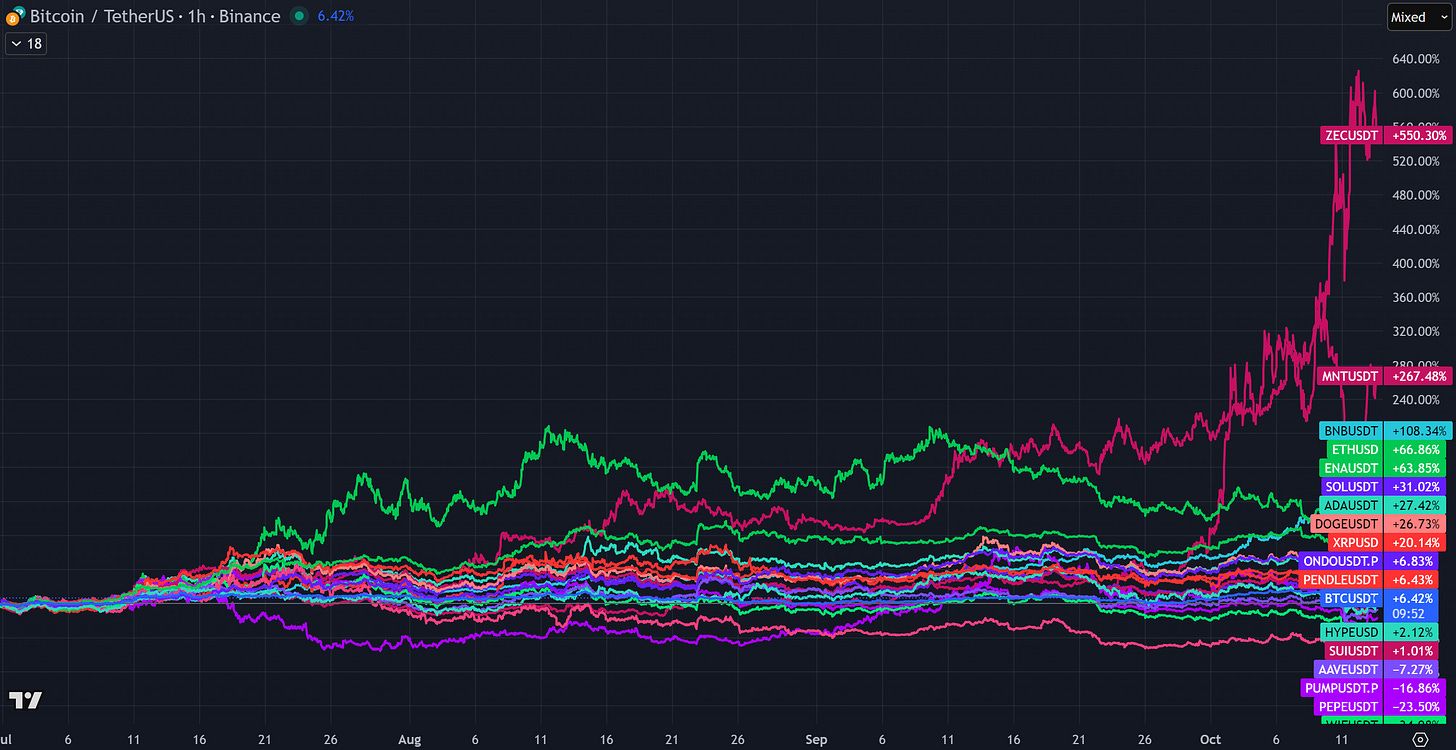
Task: Select the ZECUSDT price scale label
Action: [1351, 135]
